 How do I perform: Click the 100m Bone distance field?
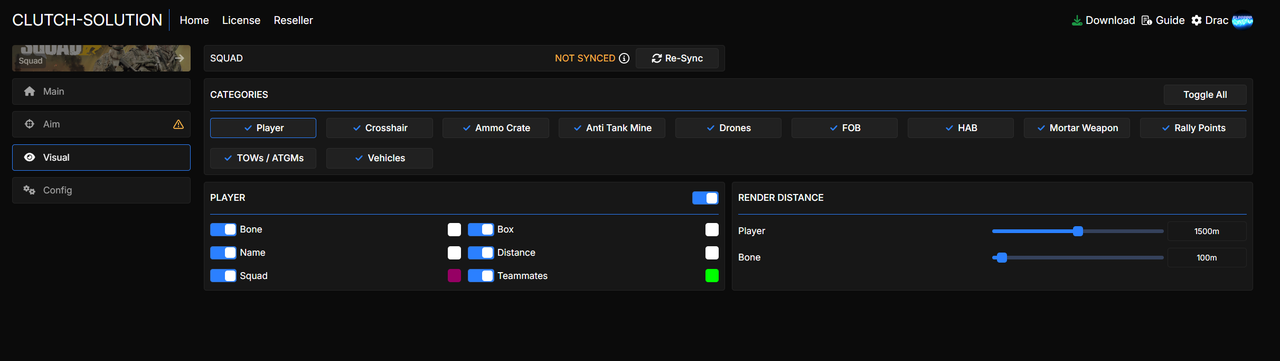click(1206, 258)
